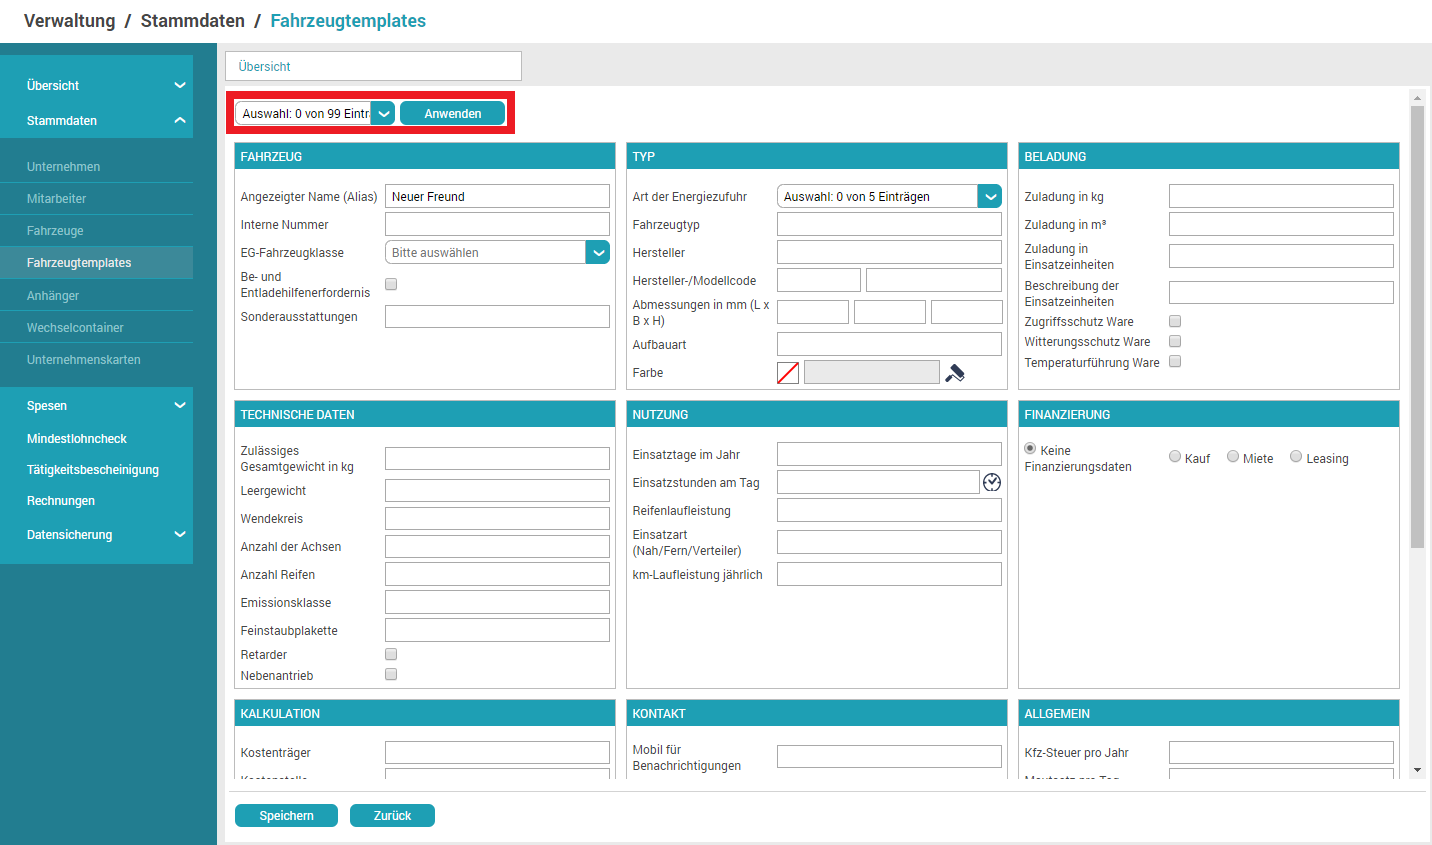Expand the Übersicht sidebar section
This screenshot has height=845, width=1432.
pyautogui.click(x=180, y=85)
